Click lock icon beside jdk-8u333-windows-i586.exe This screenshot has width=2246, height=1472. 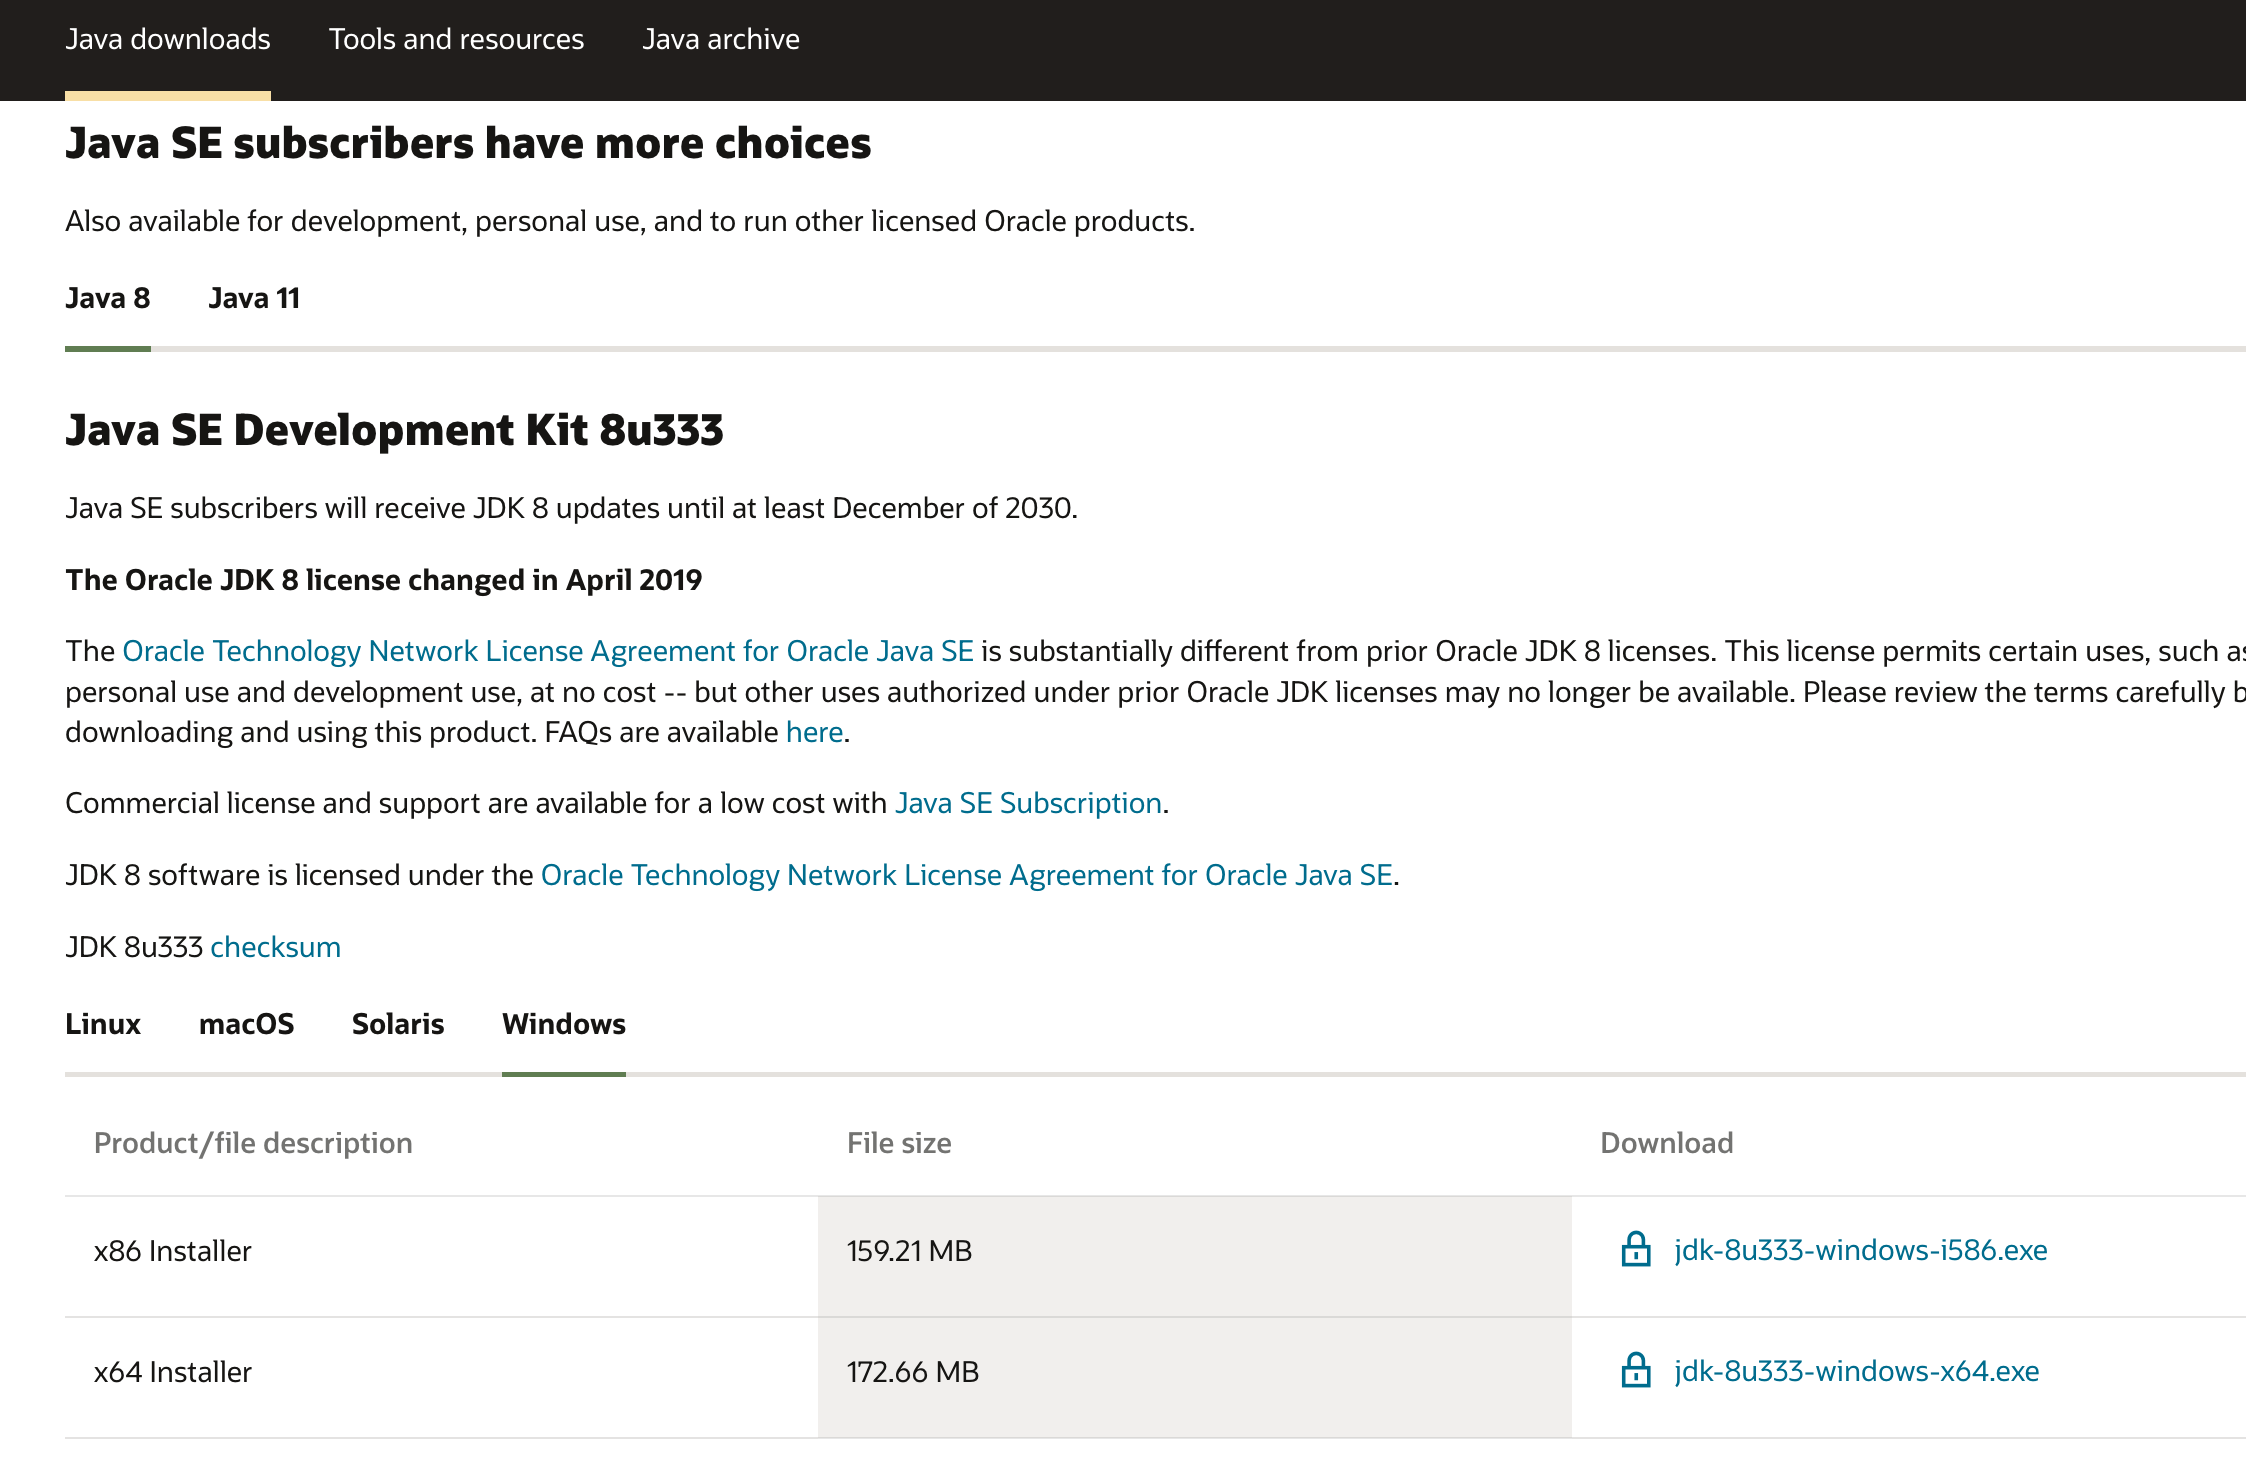[1635, 1250]
